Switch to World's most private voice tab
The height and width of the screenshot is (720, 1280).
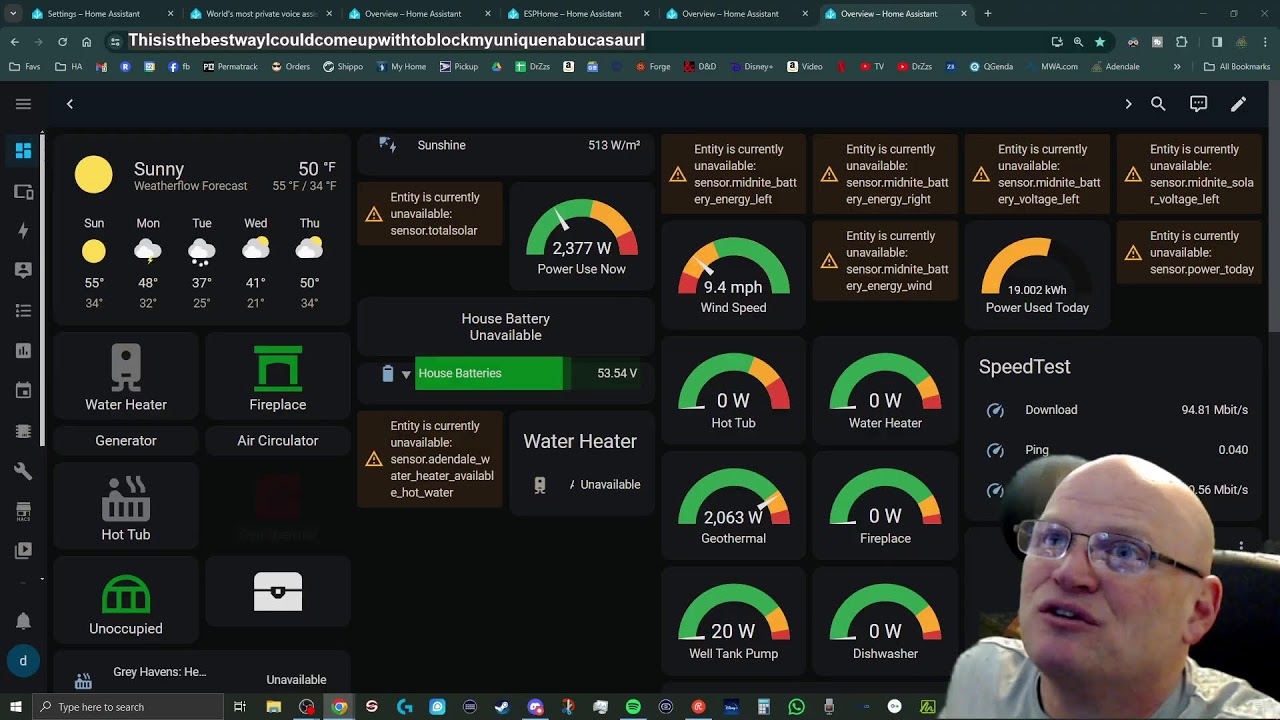261,14
